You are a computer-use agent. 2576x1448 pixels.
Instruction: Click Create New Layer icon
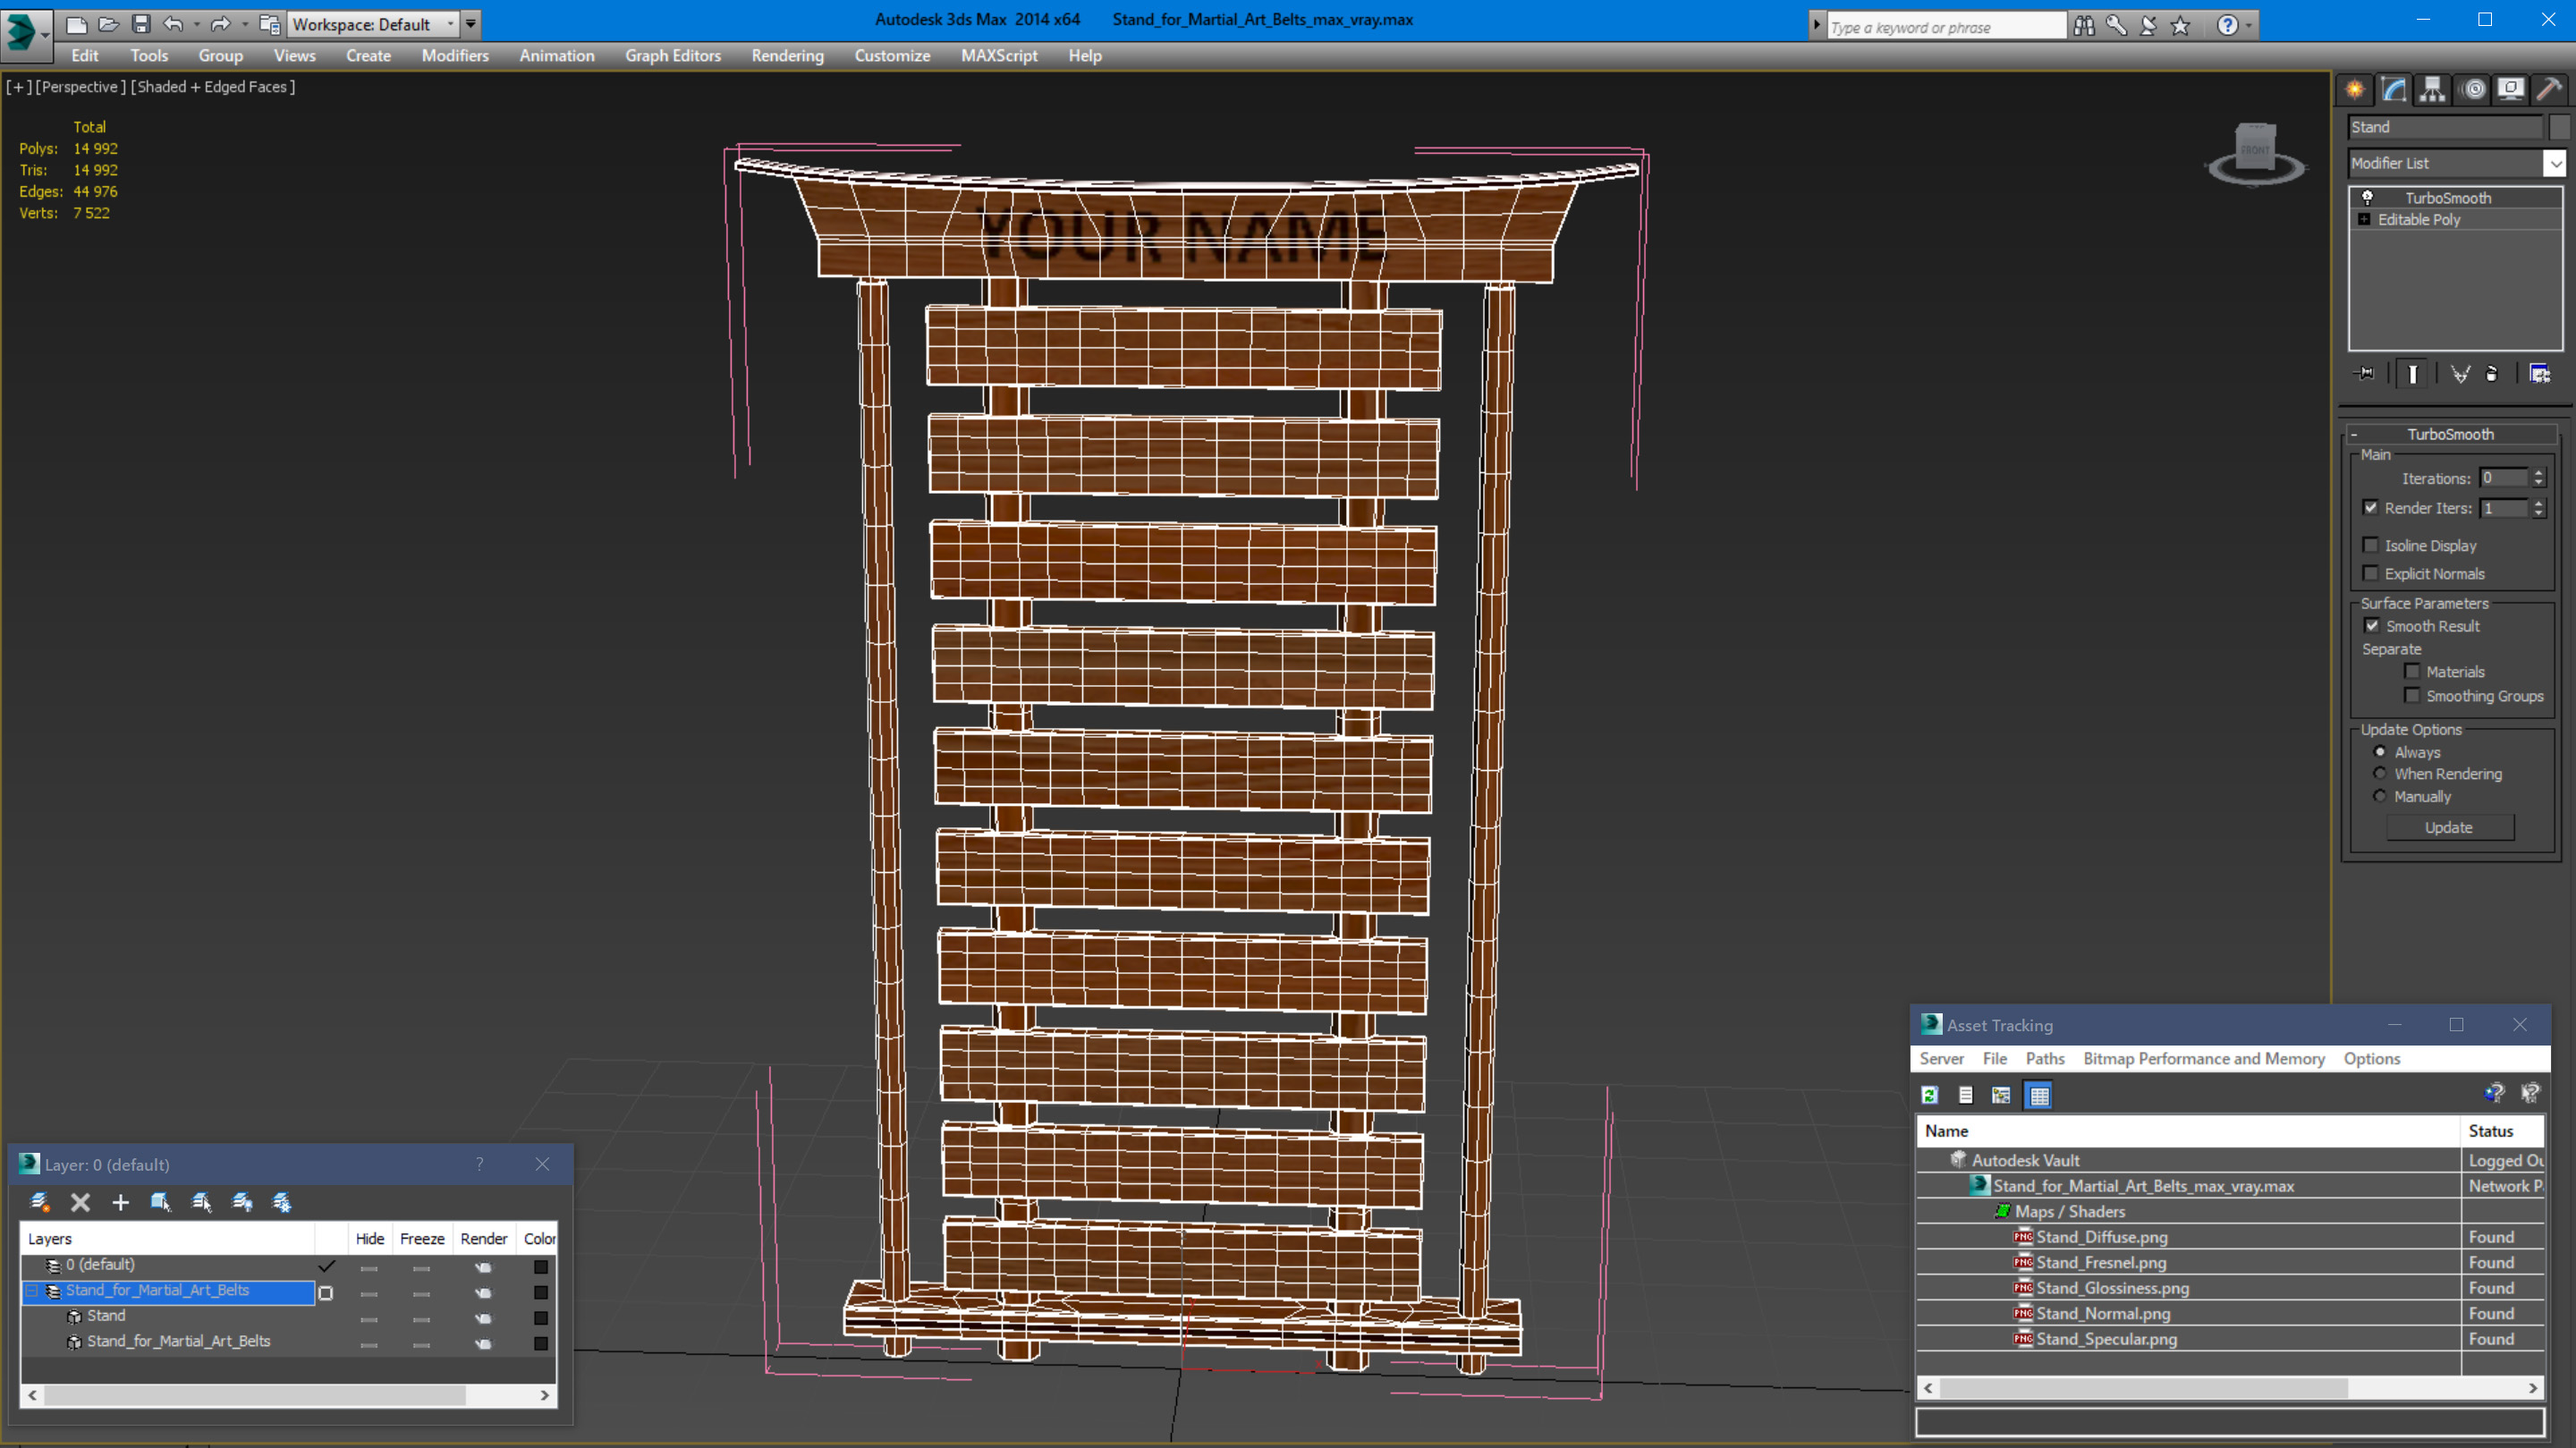40,1202
